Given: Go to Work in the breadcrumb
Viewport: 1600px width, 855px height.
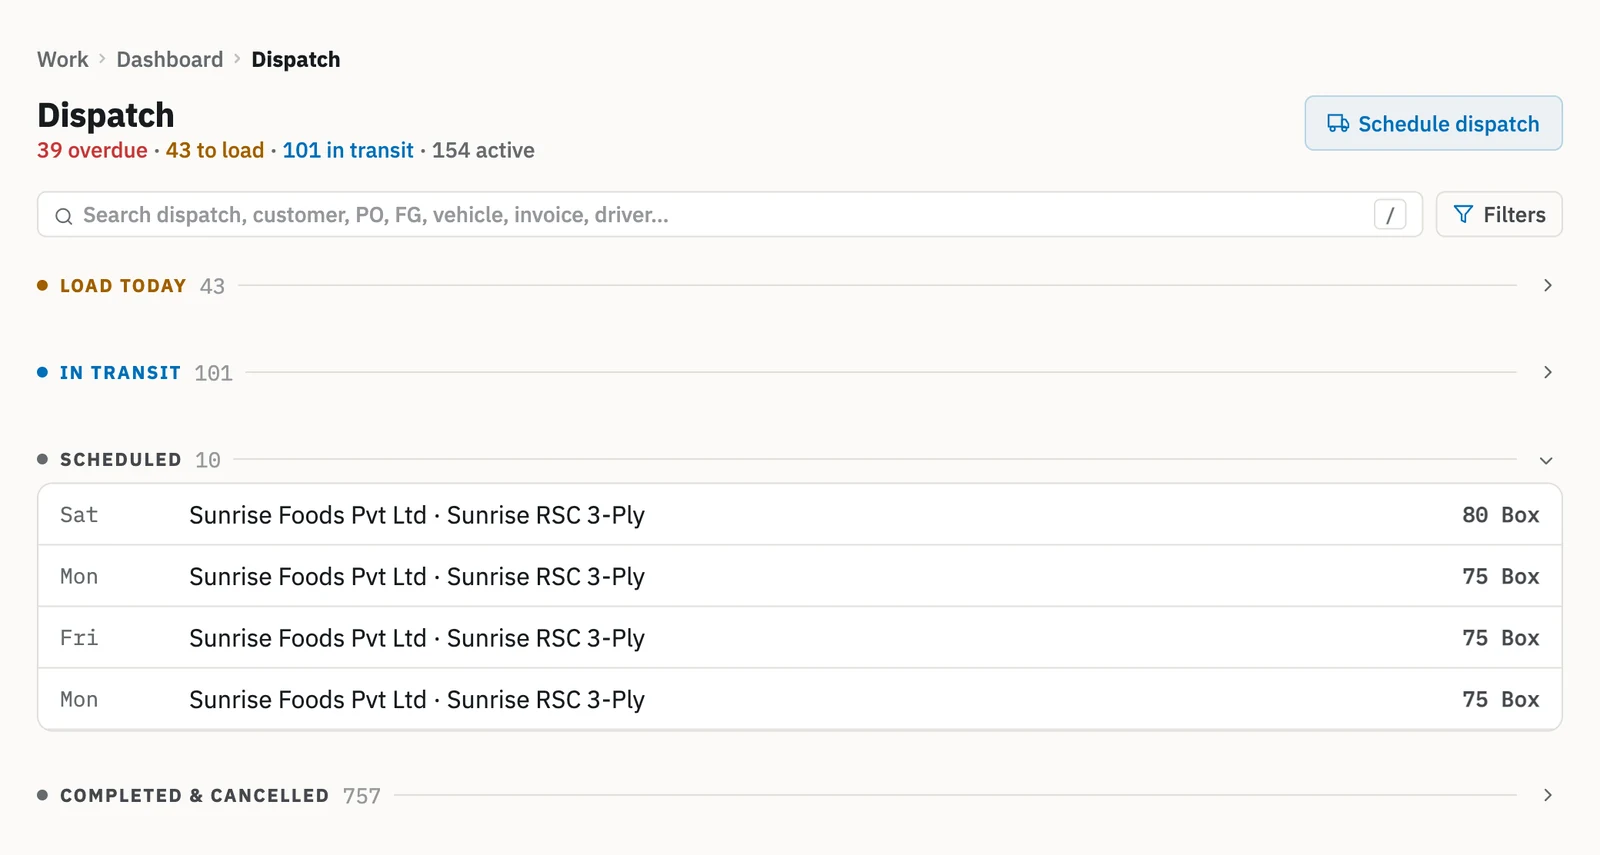Looking at the screenshot, I should pyautogui.click(x=63, y=60).
